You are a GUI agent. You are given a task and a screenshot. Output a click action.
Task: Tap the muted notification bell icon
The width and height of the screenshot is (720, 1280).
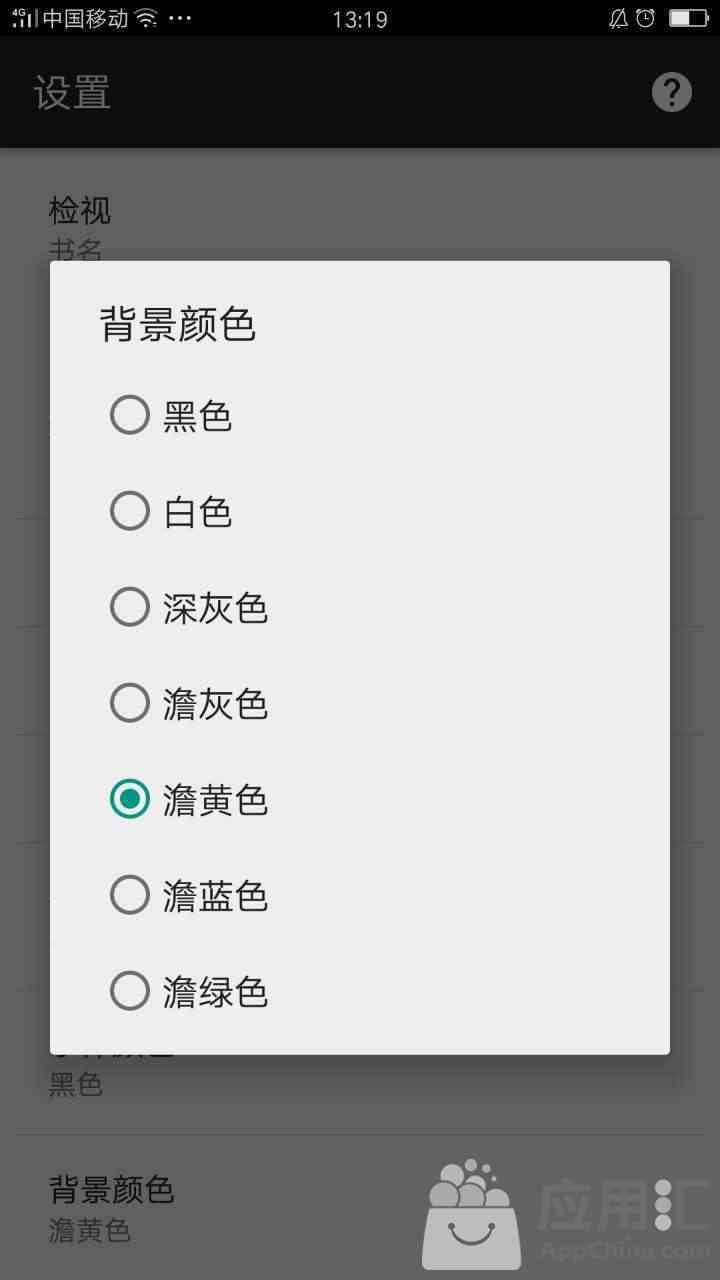point(618,18)
